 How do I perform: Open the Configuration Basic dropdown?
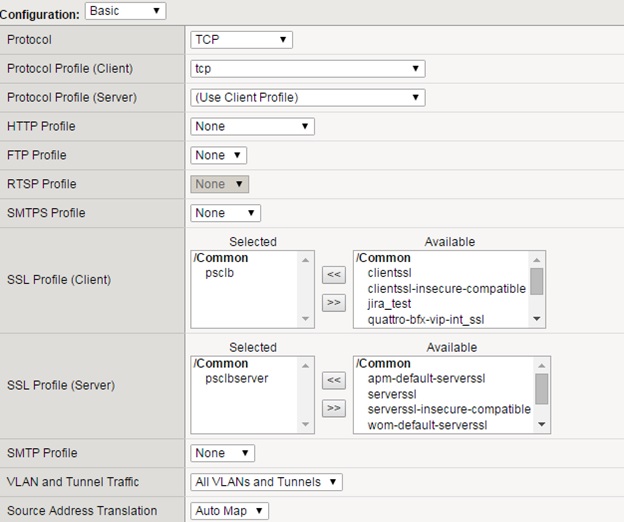tap(125, 11)
